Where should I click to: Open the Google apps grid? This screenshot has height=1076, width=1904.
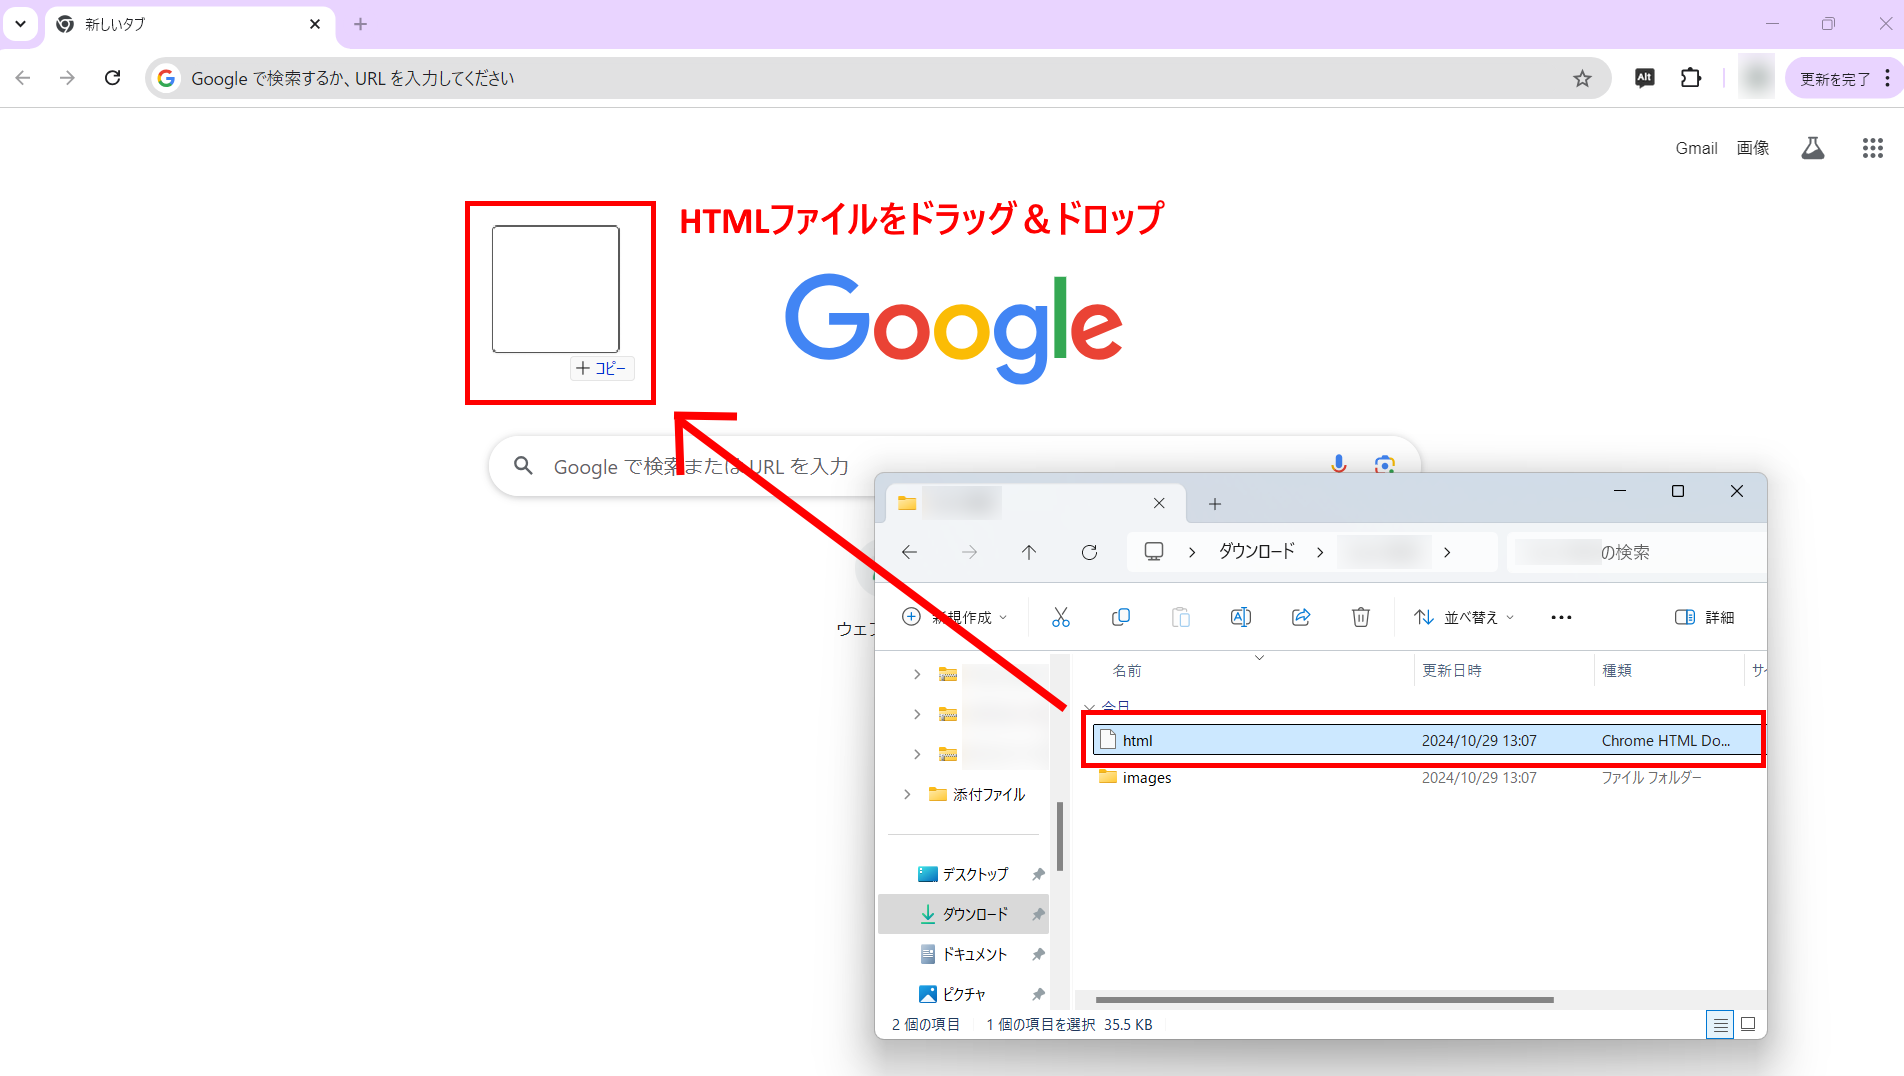tap(1873, 148)
